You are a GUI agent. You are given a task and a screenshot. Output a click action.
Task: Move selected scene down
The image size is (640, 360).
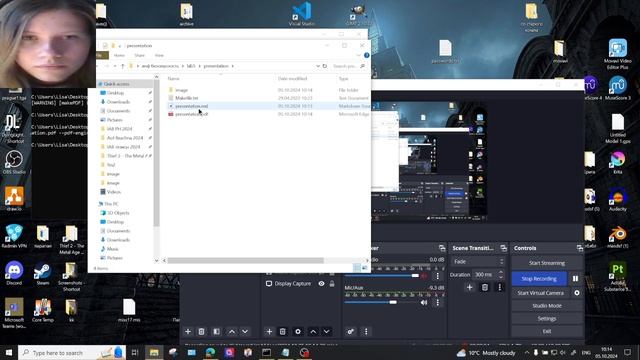[245, 331]
